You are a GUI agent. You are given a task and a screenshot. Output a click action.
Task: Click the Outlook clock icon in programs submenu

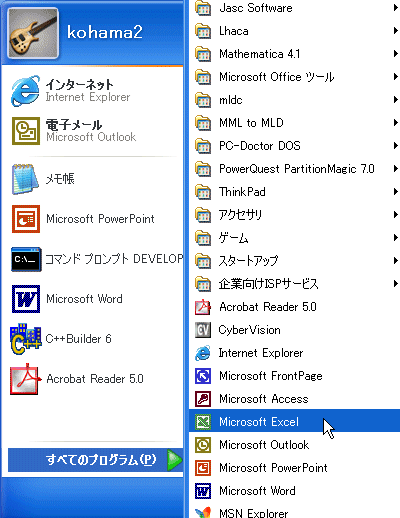tap(203, 445)
